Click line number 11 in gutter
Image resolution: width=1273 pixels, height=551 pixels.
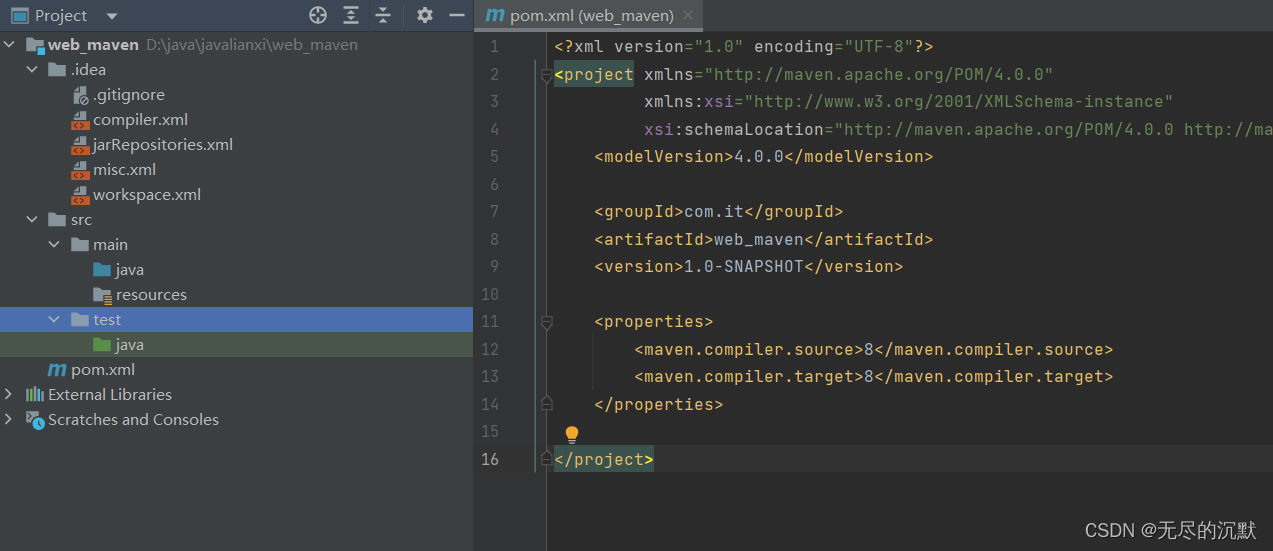click(490, 322)
